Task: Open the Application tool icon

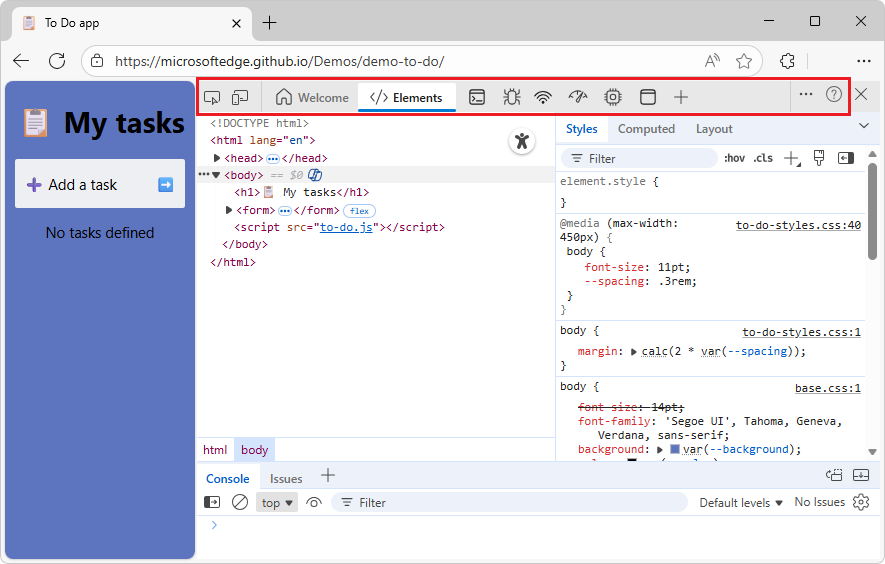Action: [x=647, y=97]
